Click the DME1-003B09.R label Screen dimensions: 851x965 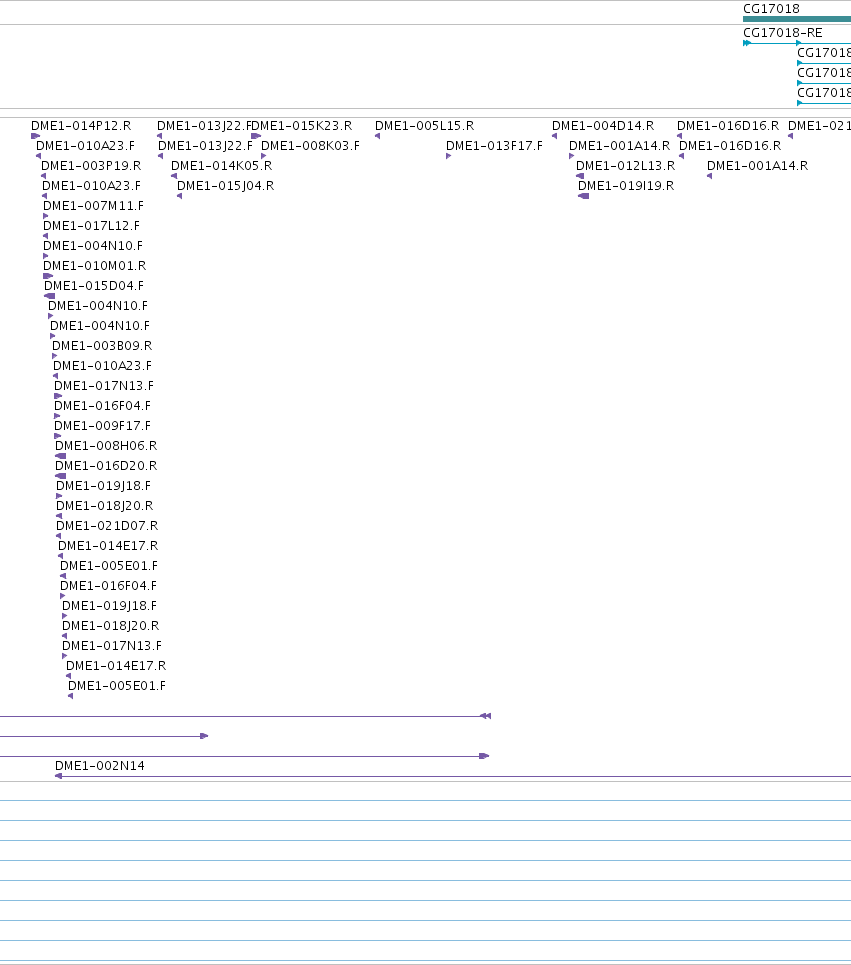click(x=102, y=346)
